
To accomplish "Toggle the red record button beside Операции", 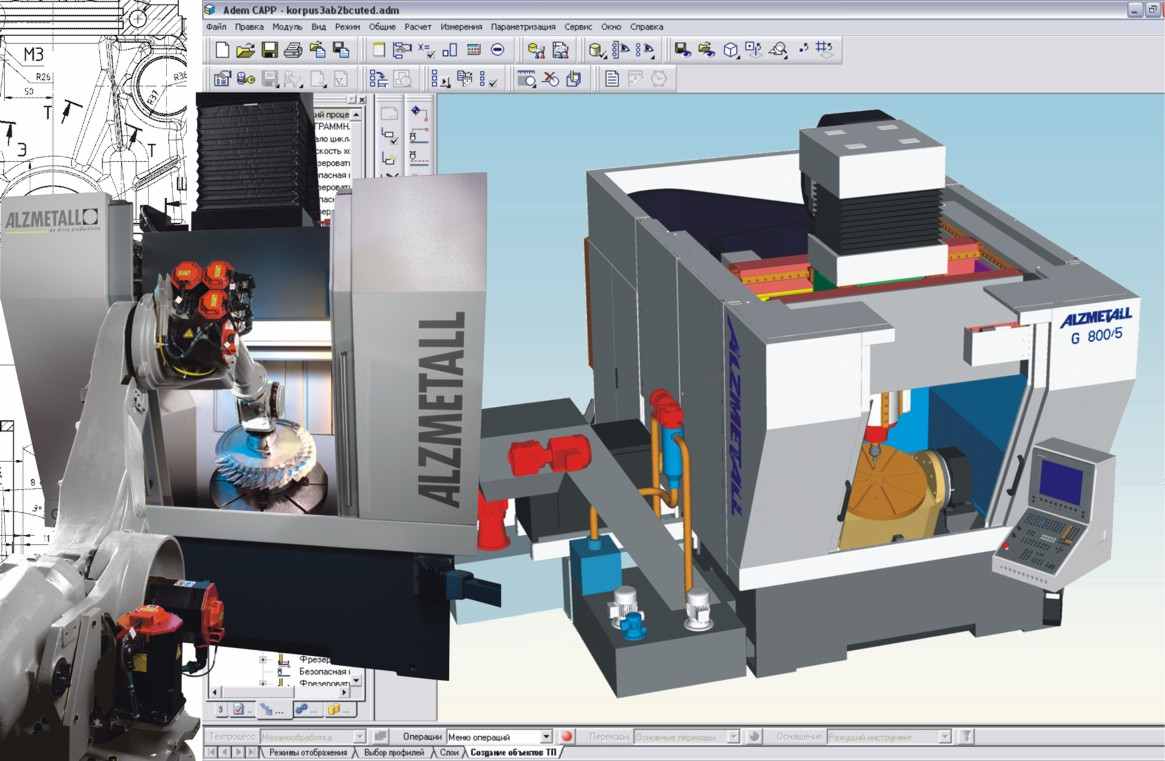I will pos(567,736).
